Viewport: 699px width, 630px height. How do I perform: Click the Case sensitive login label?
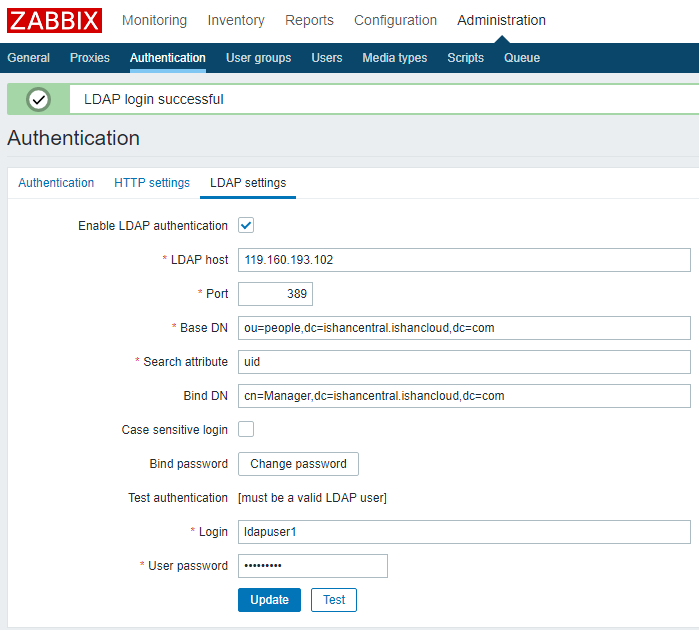tap(175, 429)
